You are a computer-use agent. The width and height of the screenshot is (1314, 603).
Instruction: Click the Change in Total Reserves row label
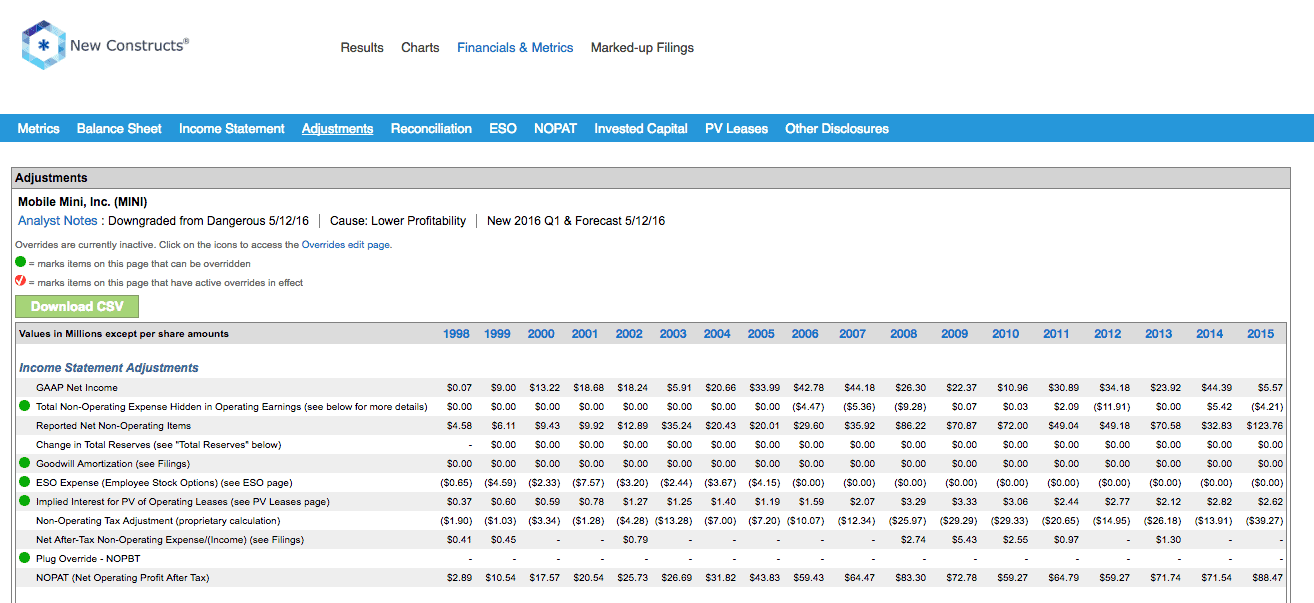tap(159, 445)
